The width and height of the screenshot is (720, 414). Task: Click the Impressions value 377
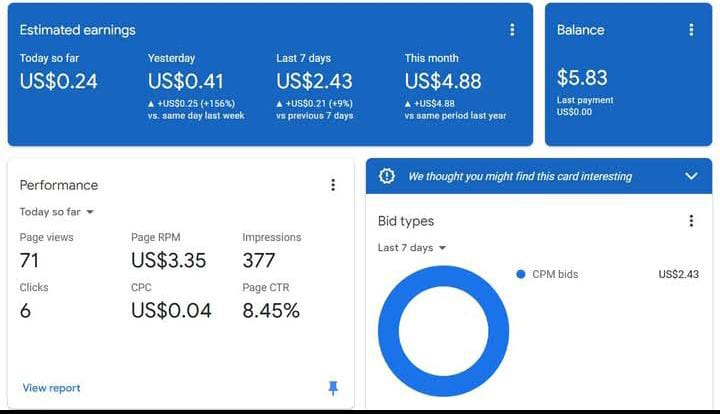(x=259, y=261)
